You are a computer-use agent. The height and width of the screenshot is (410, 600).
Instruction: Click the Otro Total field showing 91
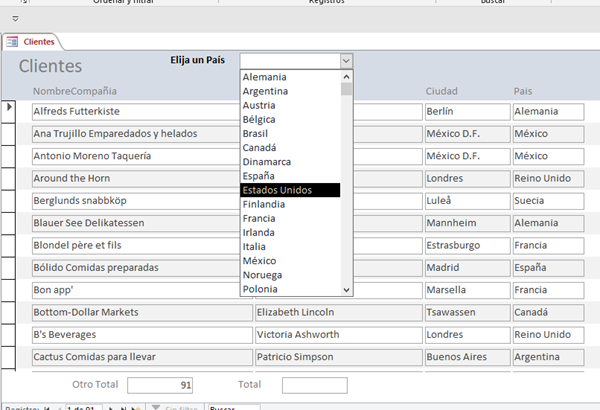[162, 385]
